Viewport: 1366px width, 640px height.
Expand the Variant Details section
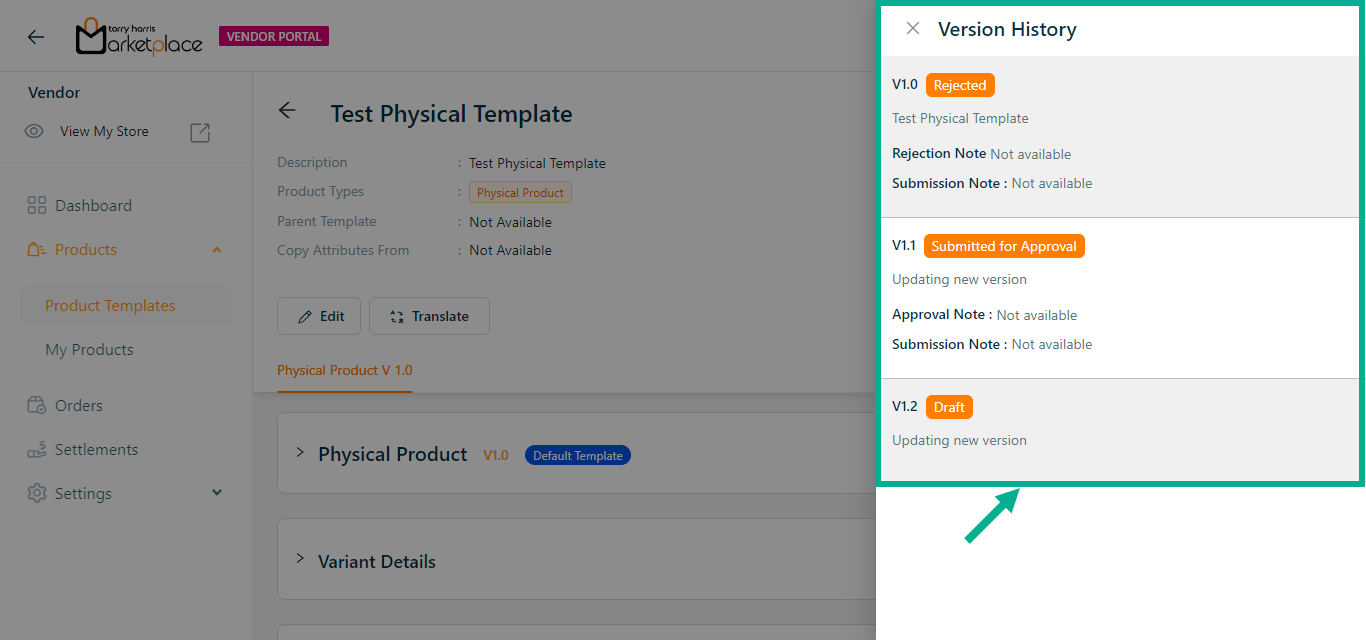(300, 559)
